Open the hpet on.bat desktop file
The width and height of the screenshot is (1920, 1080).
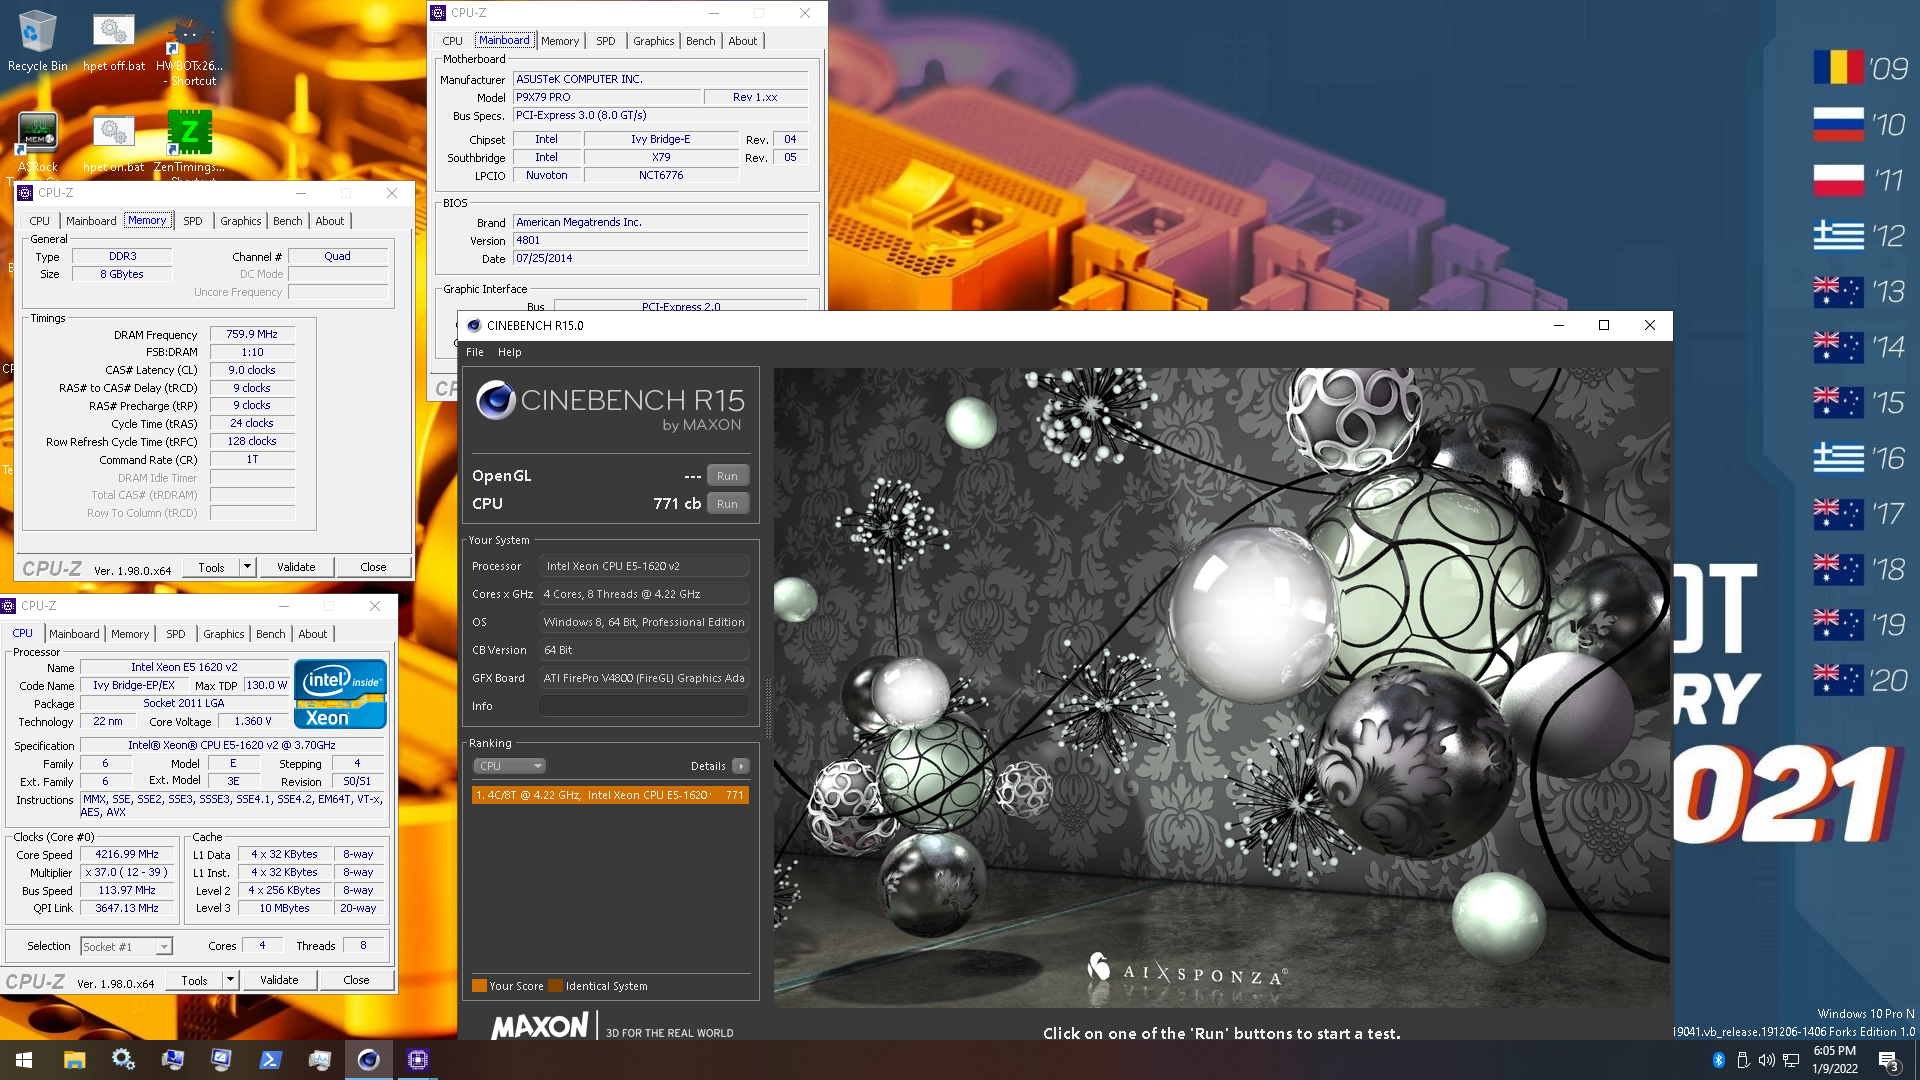[x=114, y=141]
